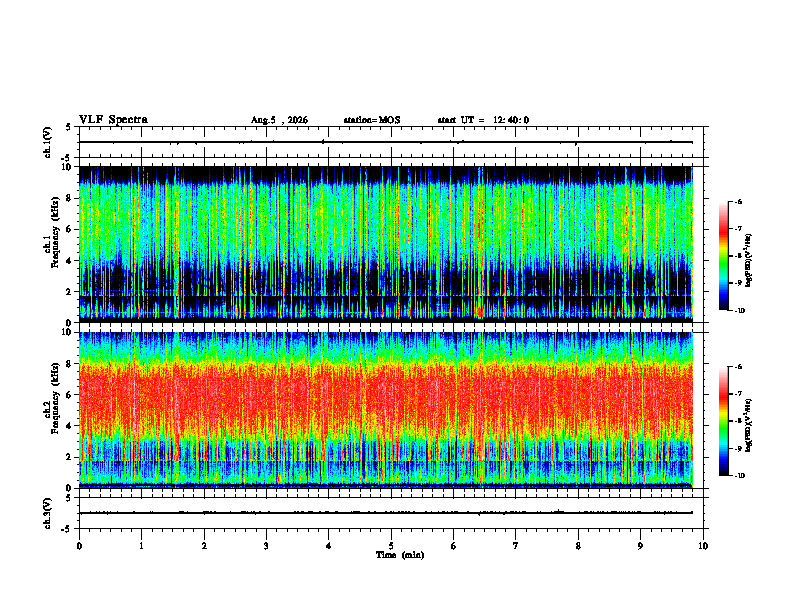Viewport: 792px width, 612px height.
Task: Click the ch.3(V) waveform axis label
Action: pos(48,513)
